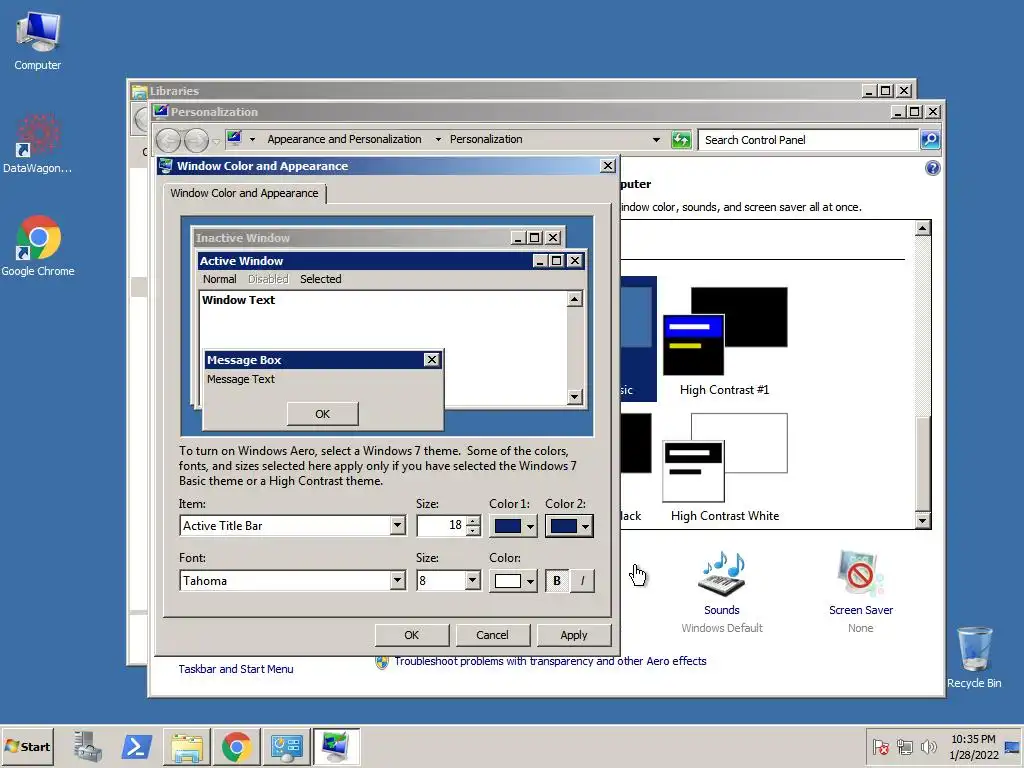This screenshot has width=1024, height=768.
Task: Click the network tray icon
Action: pyautogui.click(x=904, y=746)
